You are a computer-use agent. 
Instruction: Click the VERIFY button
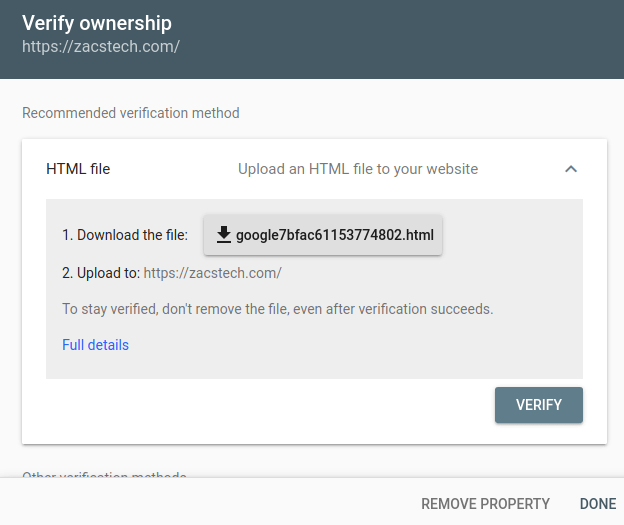click(539, 405)
